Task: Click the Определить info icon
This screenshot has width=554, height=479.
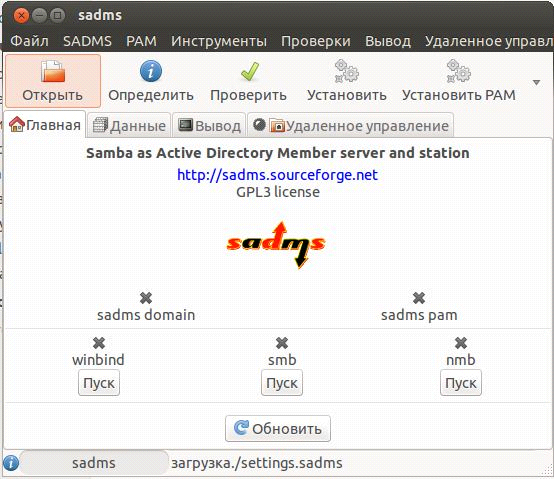Action: point(151,71)
